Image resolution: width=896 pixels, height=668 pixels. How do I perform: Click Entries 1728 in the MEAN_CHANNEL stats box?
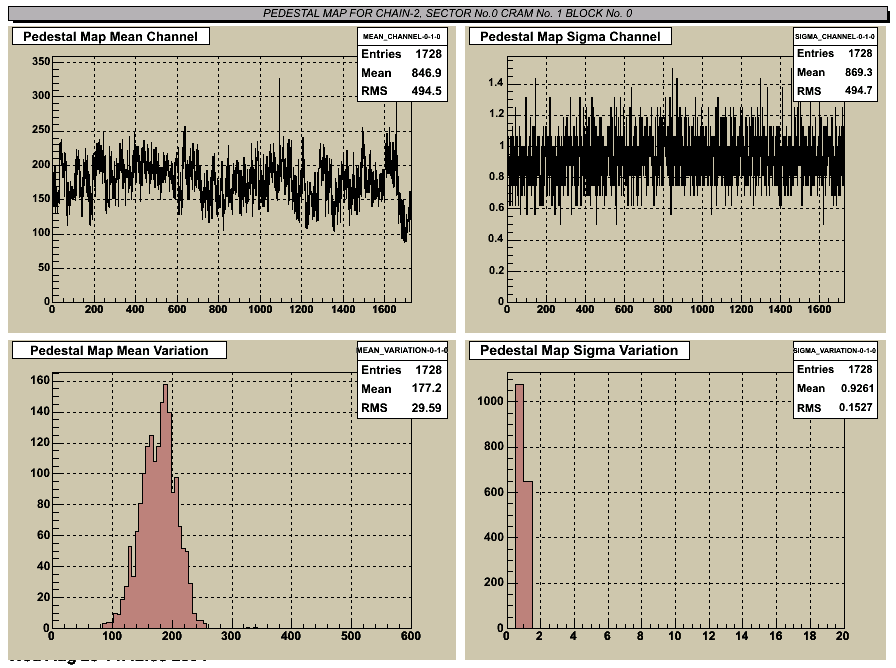point(401,54)
